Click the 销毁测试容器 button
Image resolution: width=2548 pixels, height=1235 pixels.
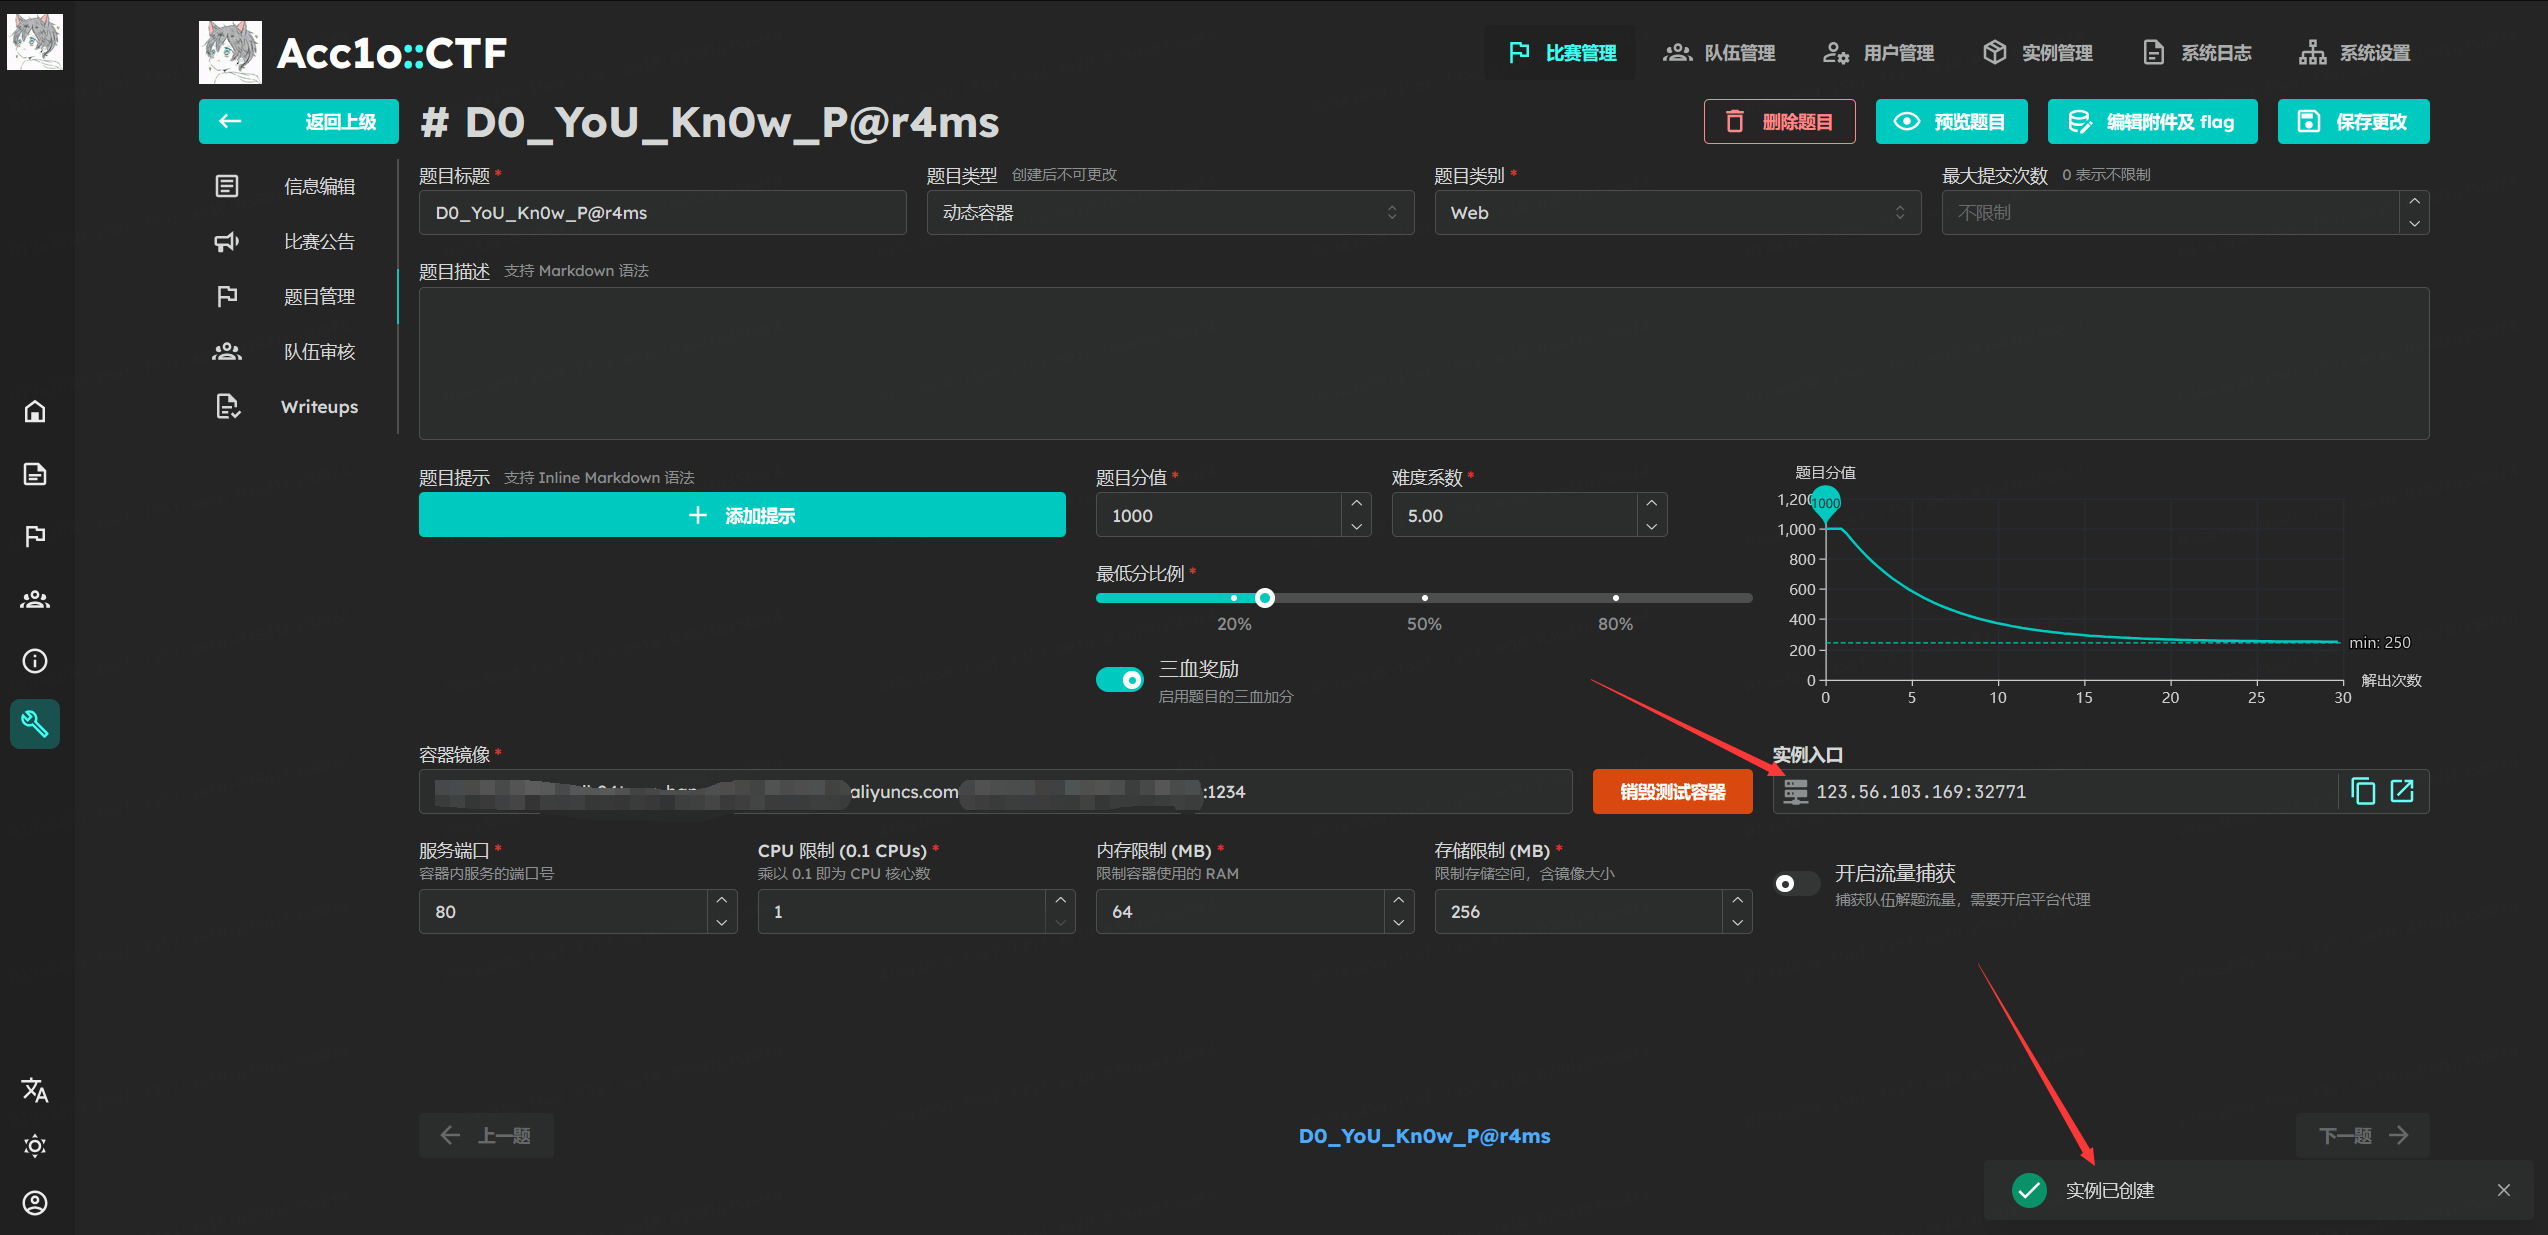point(1672,792)
